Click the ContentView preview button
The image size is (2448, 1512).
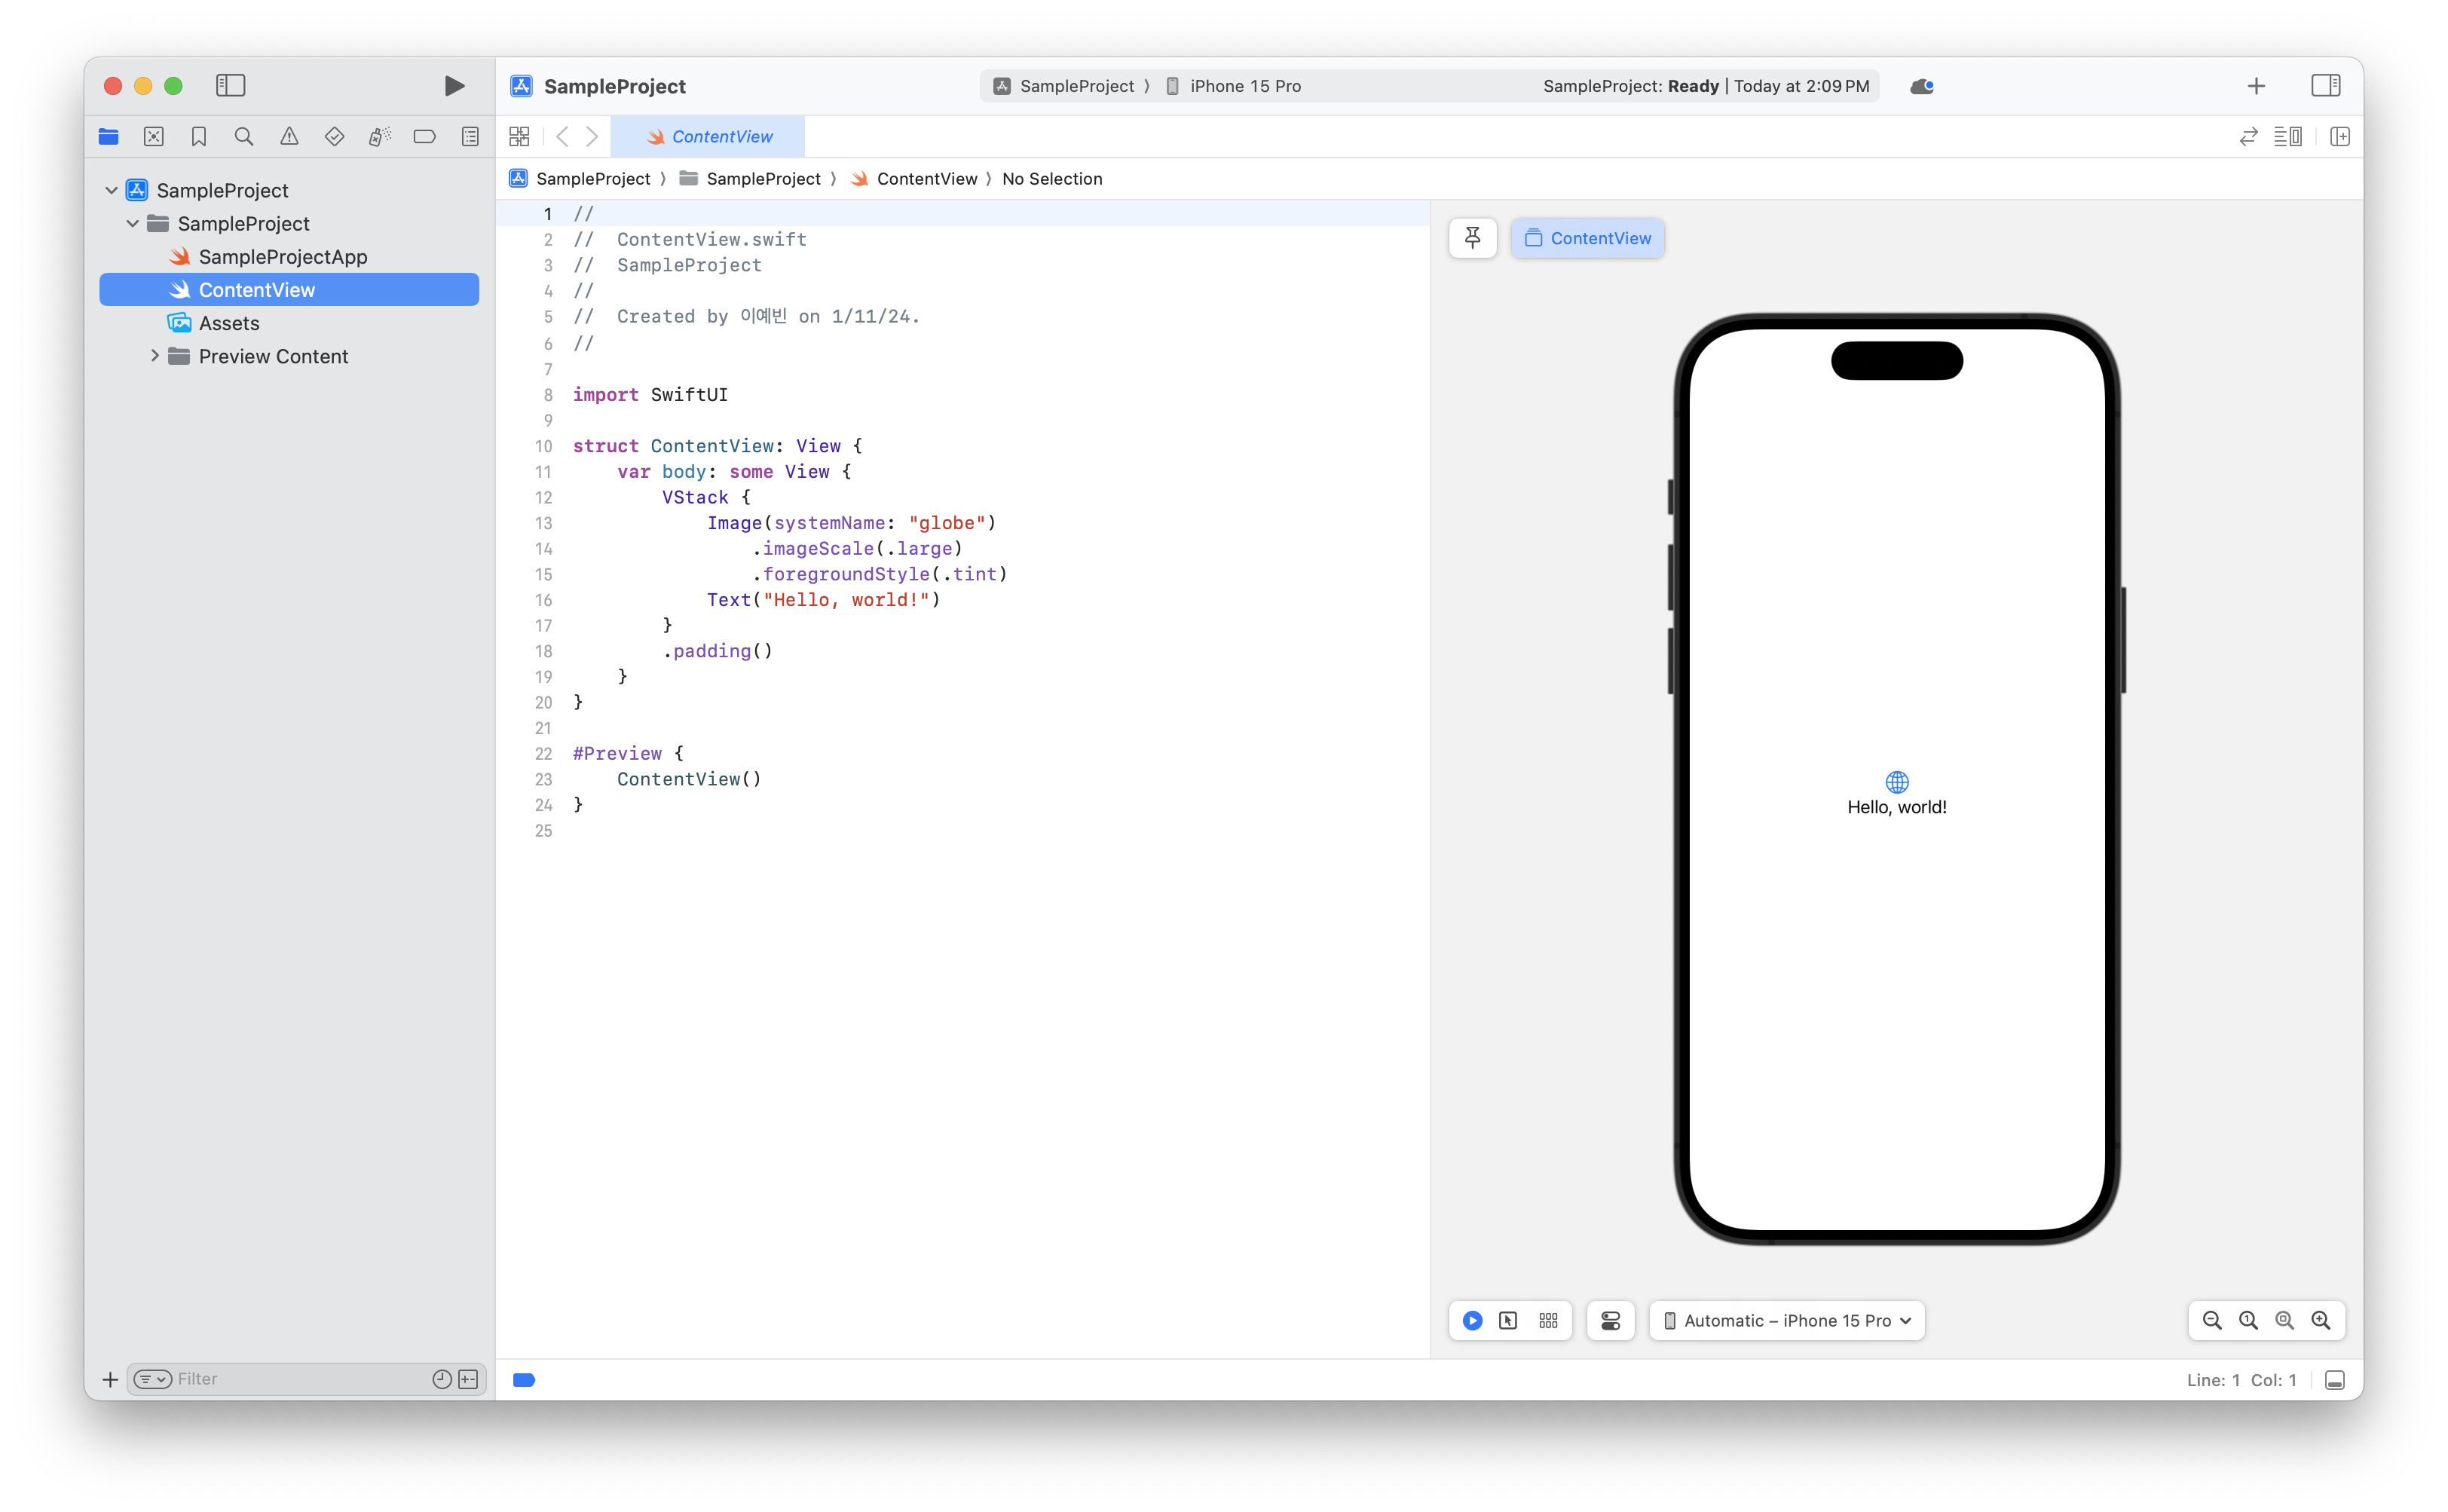(1587, 238)
